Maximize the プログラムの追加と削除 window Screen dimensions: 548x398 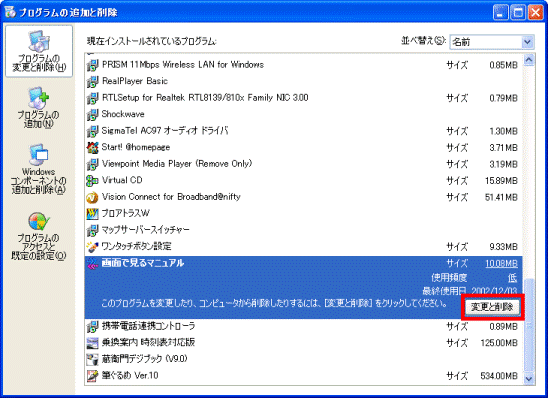tap(518, 13)
